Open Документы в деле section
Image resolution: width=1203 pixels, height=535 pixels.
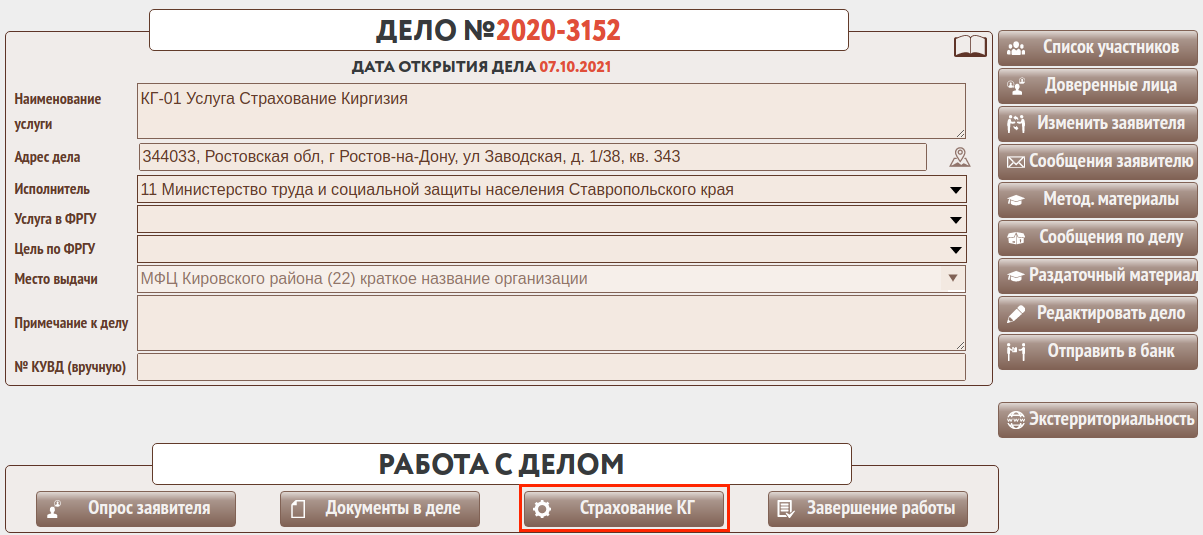(x=380, y=508)
